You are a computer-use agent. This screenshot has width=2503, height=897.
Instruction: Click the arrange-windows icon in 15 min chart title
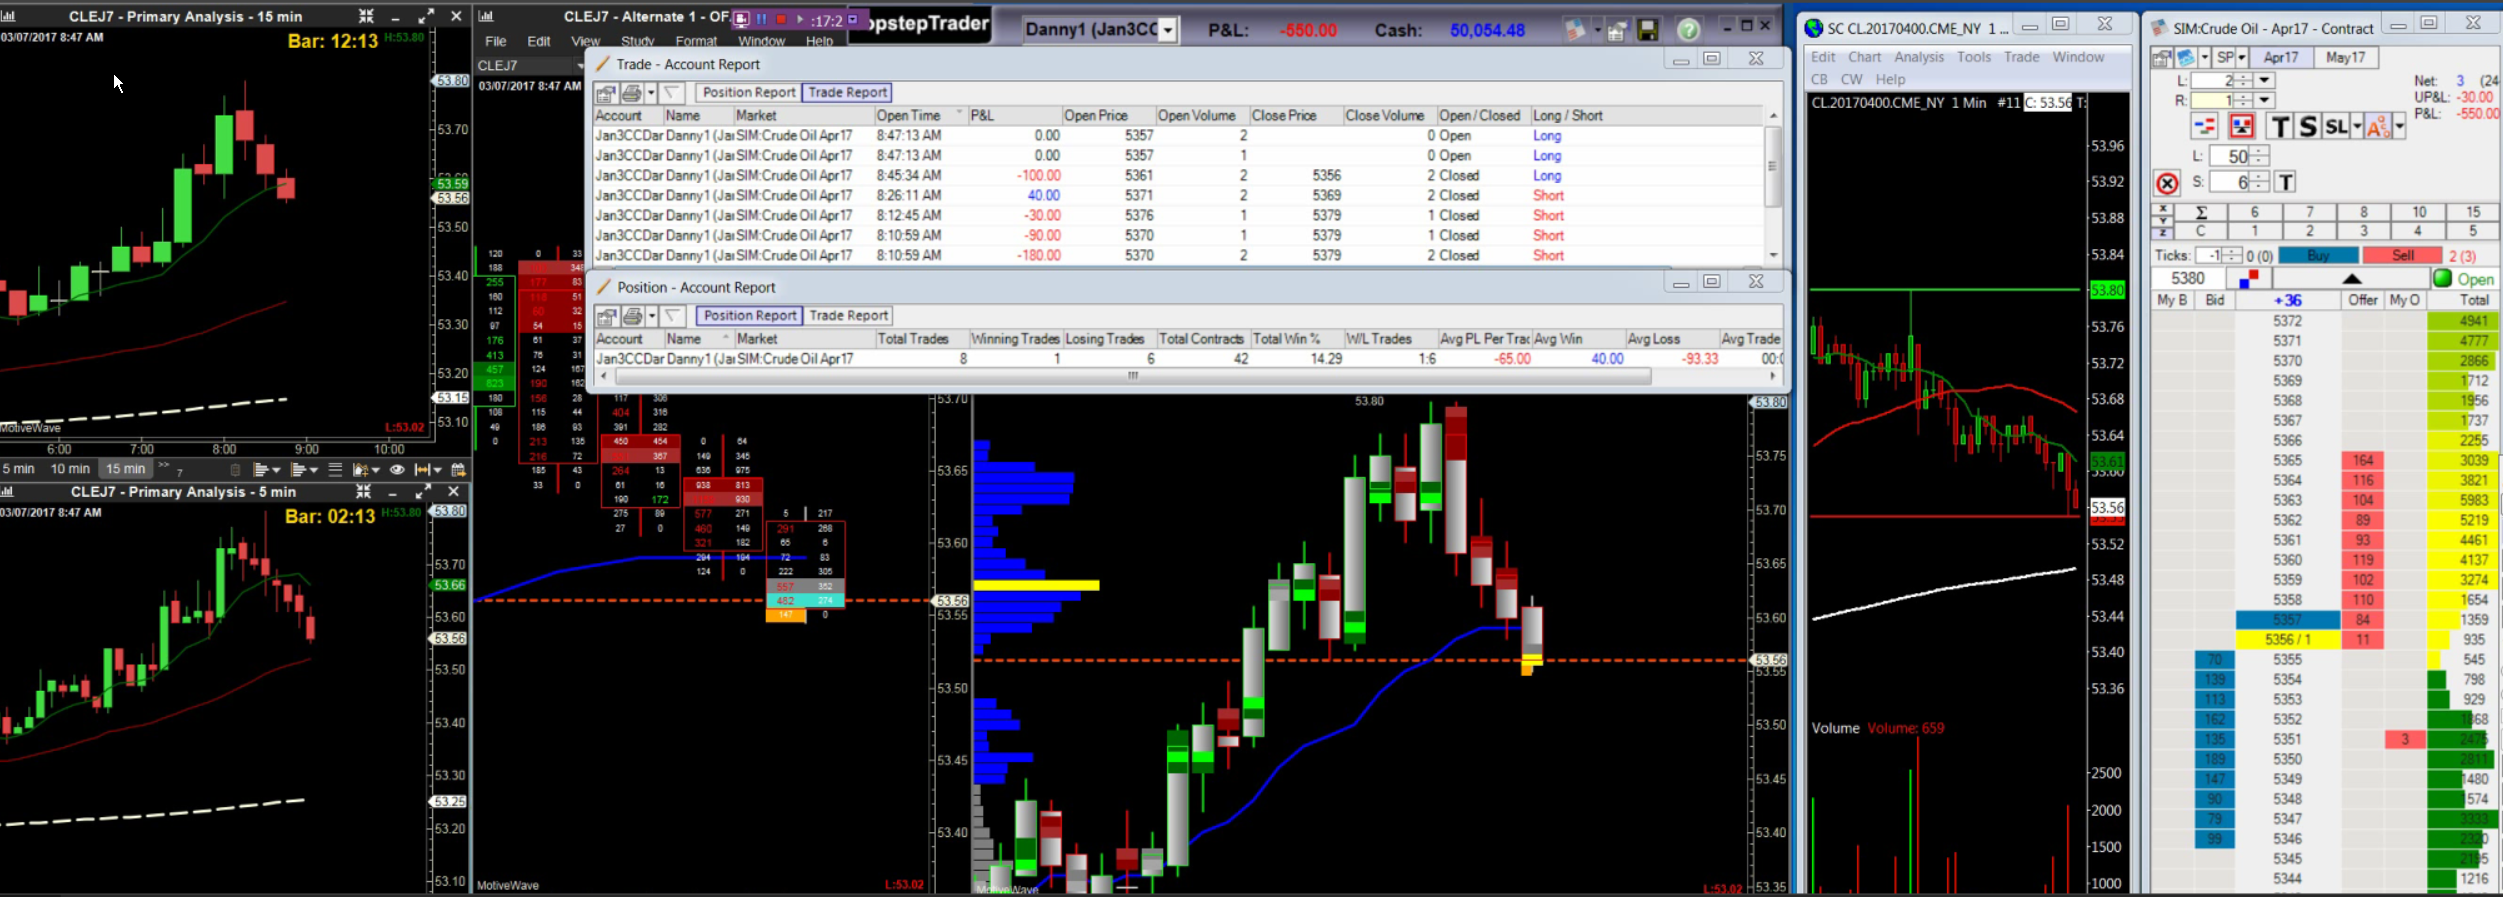[366, 16]
